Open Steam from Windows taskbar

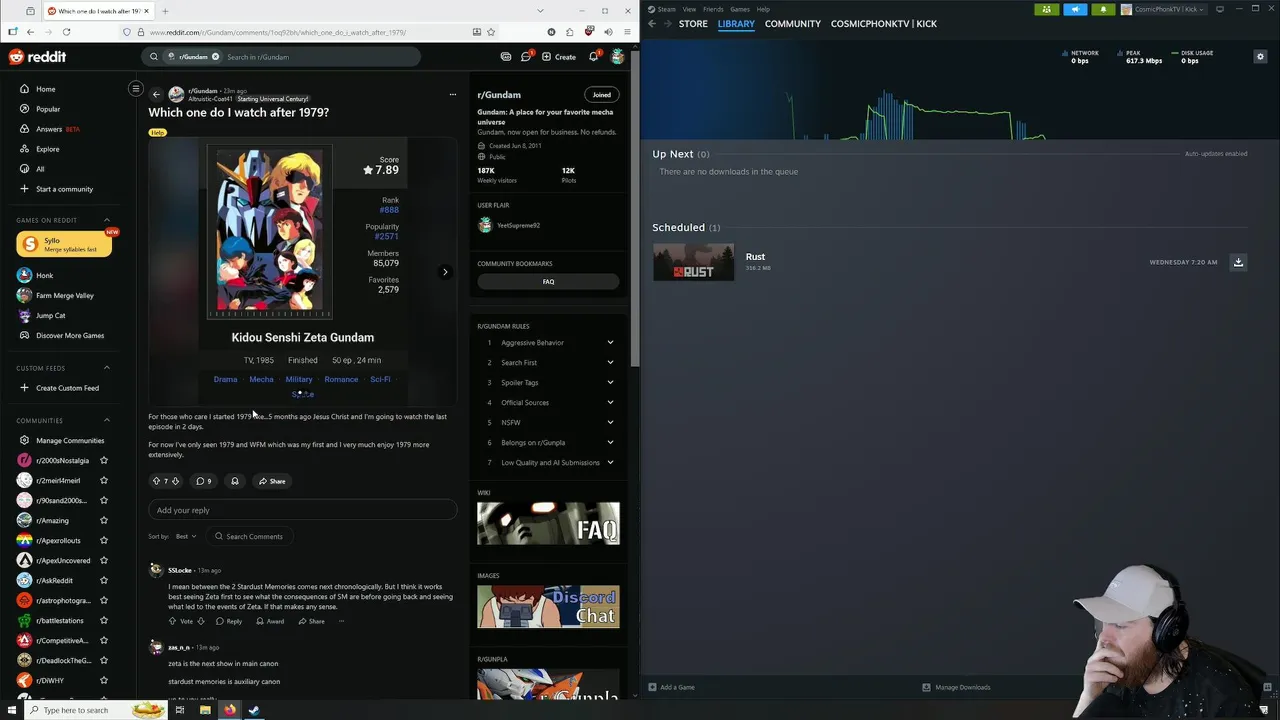tap(254, 710)
